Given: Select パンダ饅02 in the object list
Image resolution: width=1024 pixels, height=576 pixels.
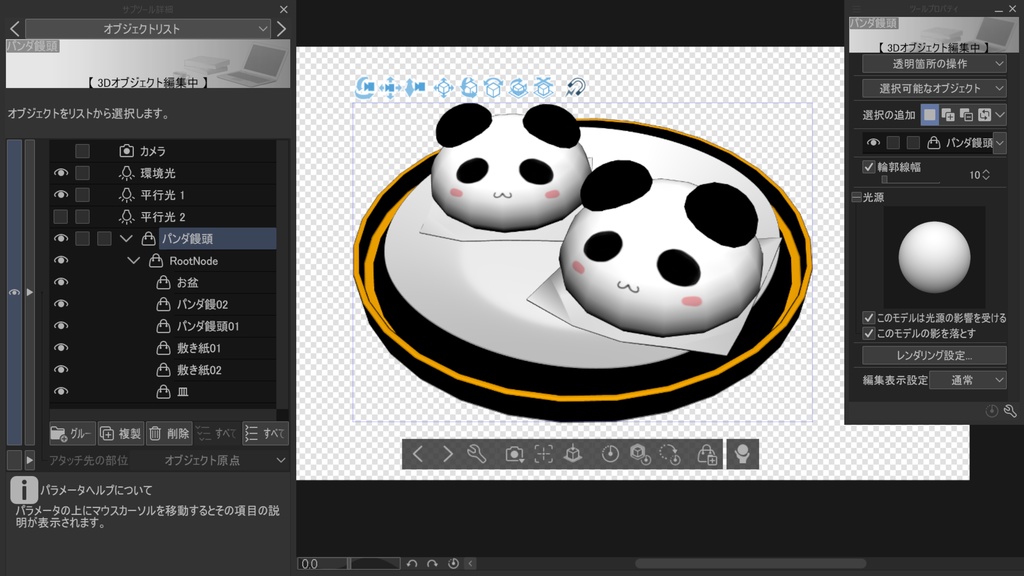Looking at the screenshot, I should (x=202, y=304).
